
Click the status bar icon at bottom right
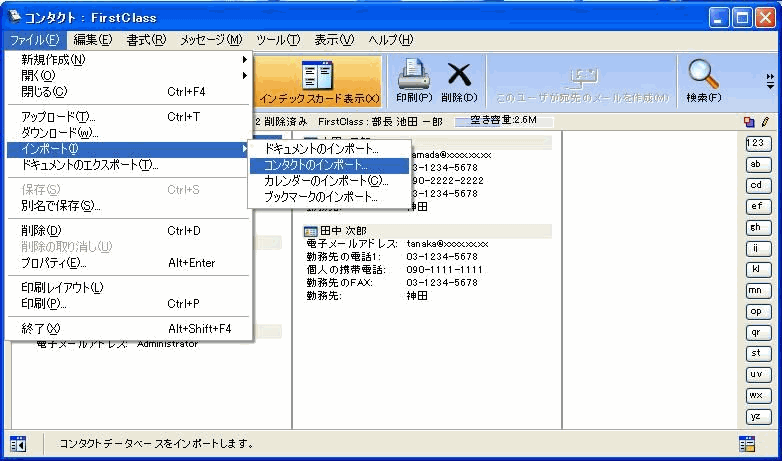pos(747,443)
